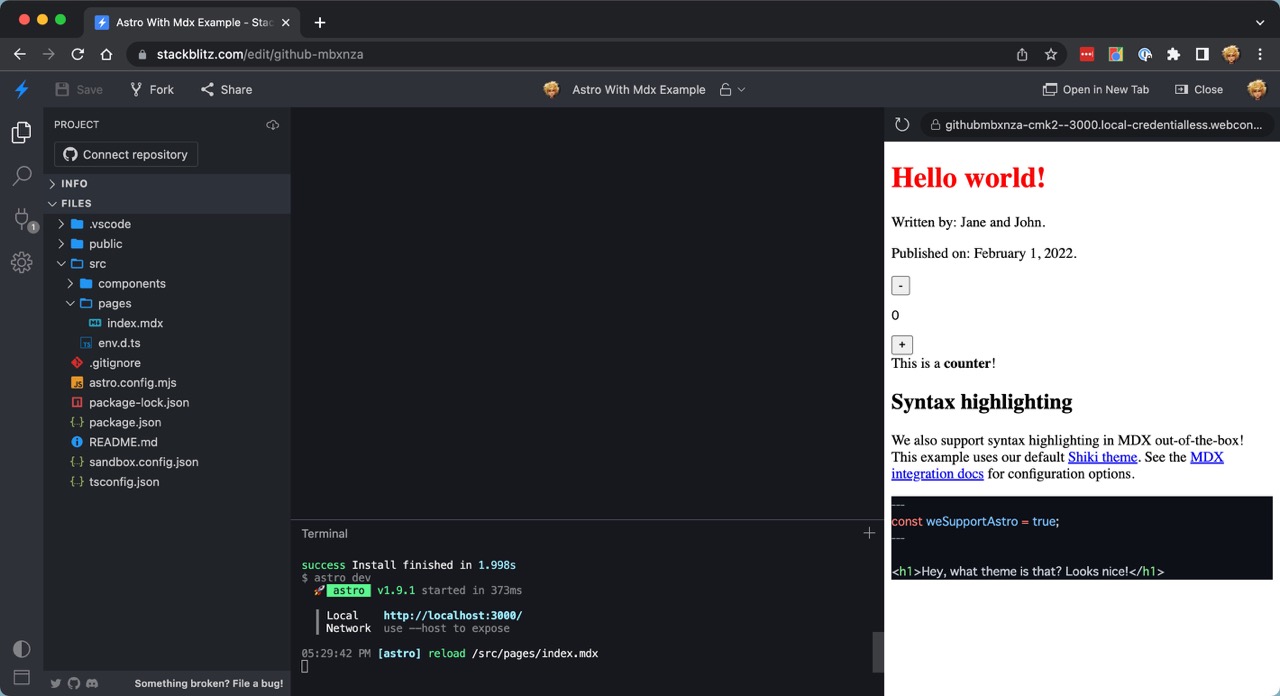Open index.mdx in the file tree

click(x=134, y=323)
